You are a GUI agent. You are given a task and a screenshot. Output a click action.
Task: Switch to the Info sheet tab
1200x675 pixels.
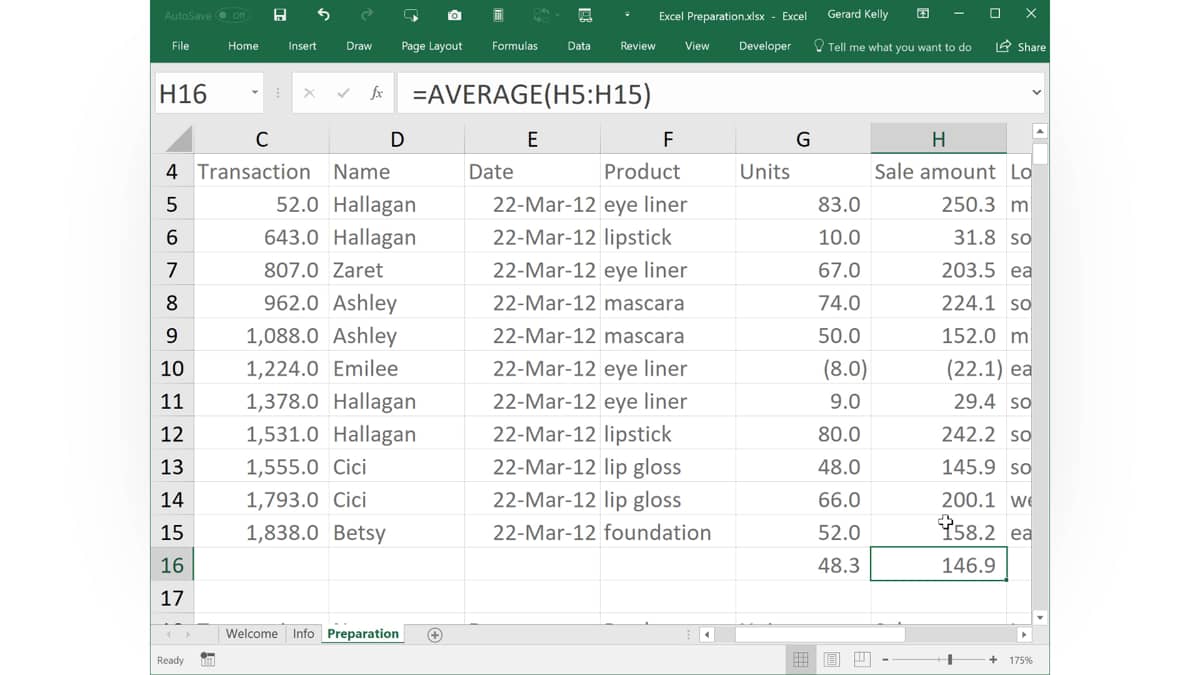point(303,634)
